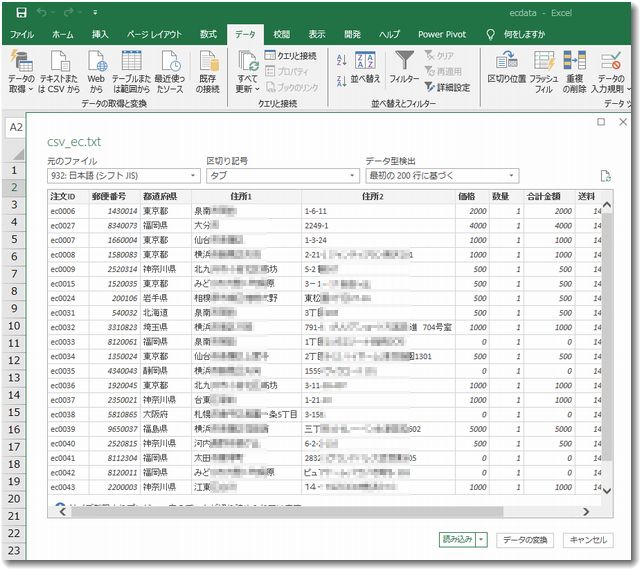Click the Undo arrow icon
Screen dimensions: 640x569
42,13
